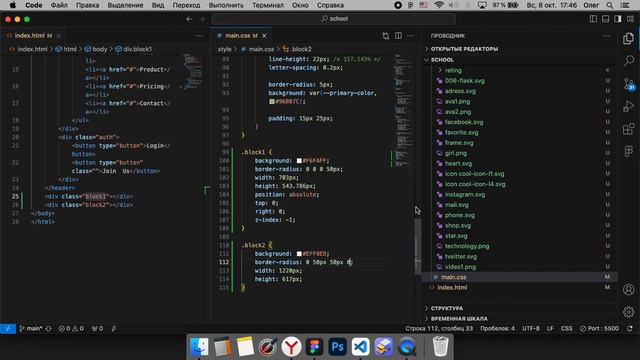Open the Run and Debug view
The image size is (640, 360).
(629, 106)
